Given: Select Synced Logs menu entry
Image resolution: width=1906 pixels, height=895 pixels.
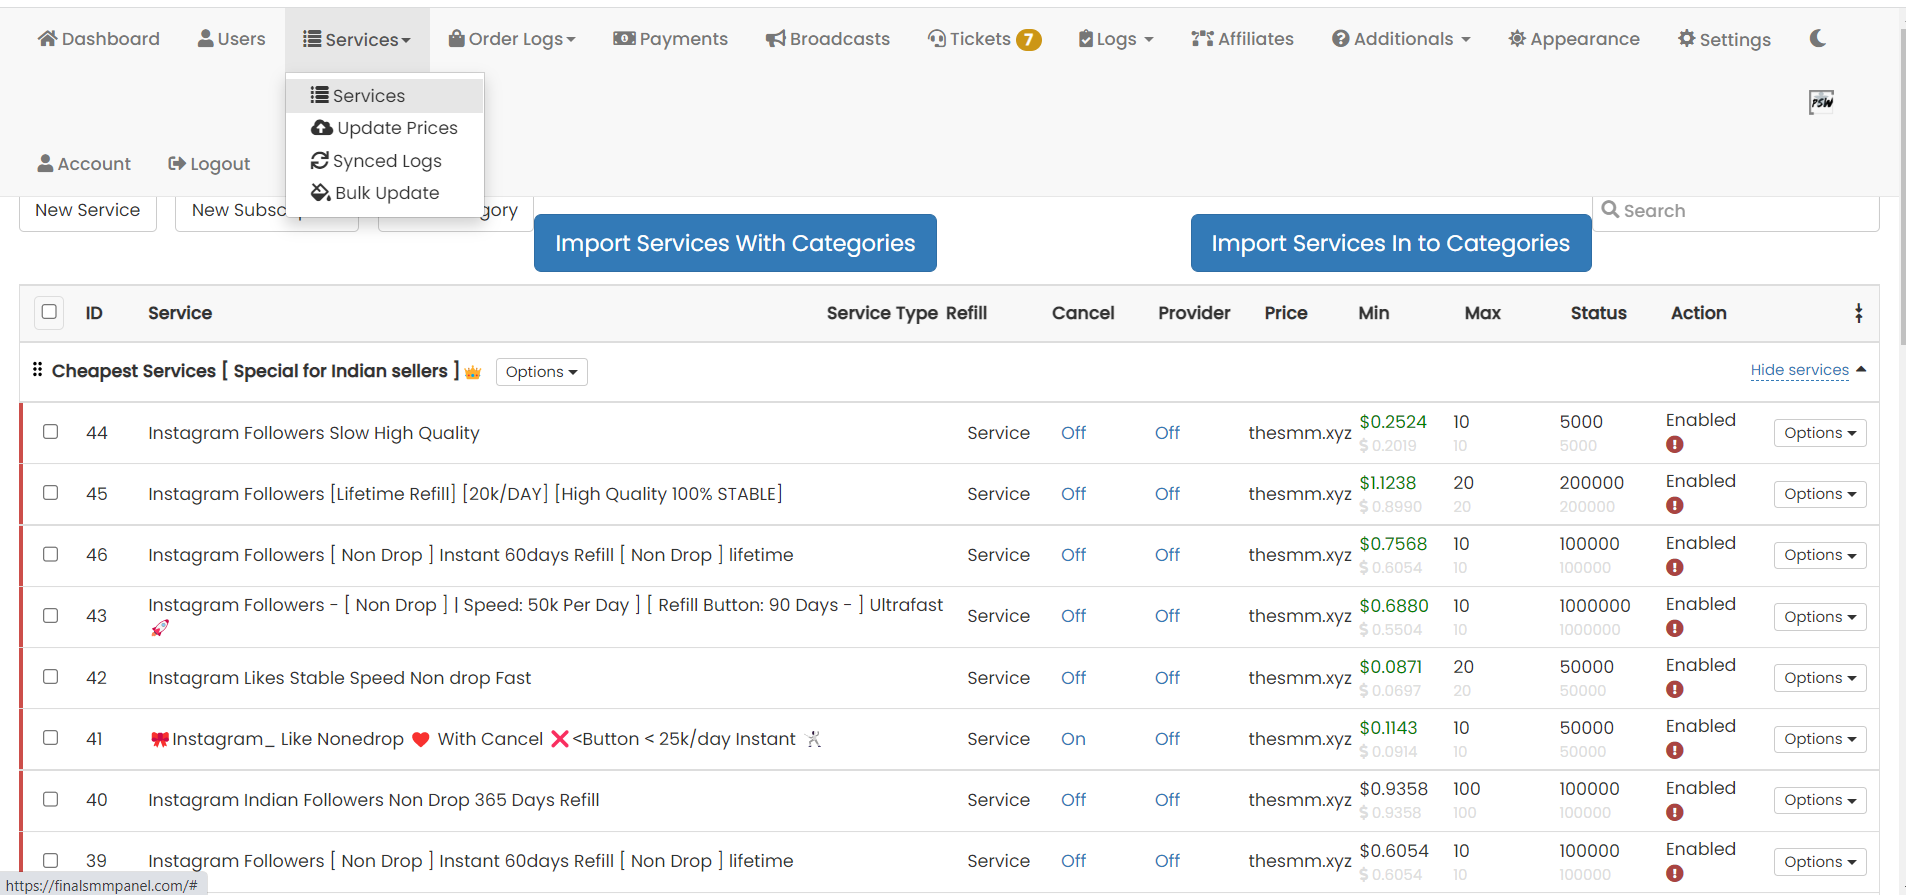Looking at the screenshot, I should (x=385, y=161).
